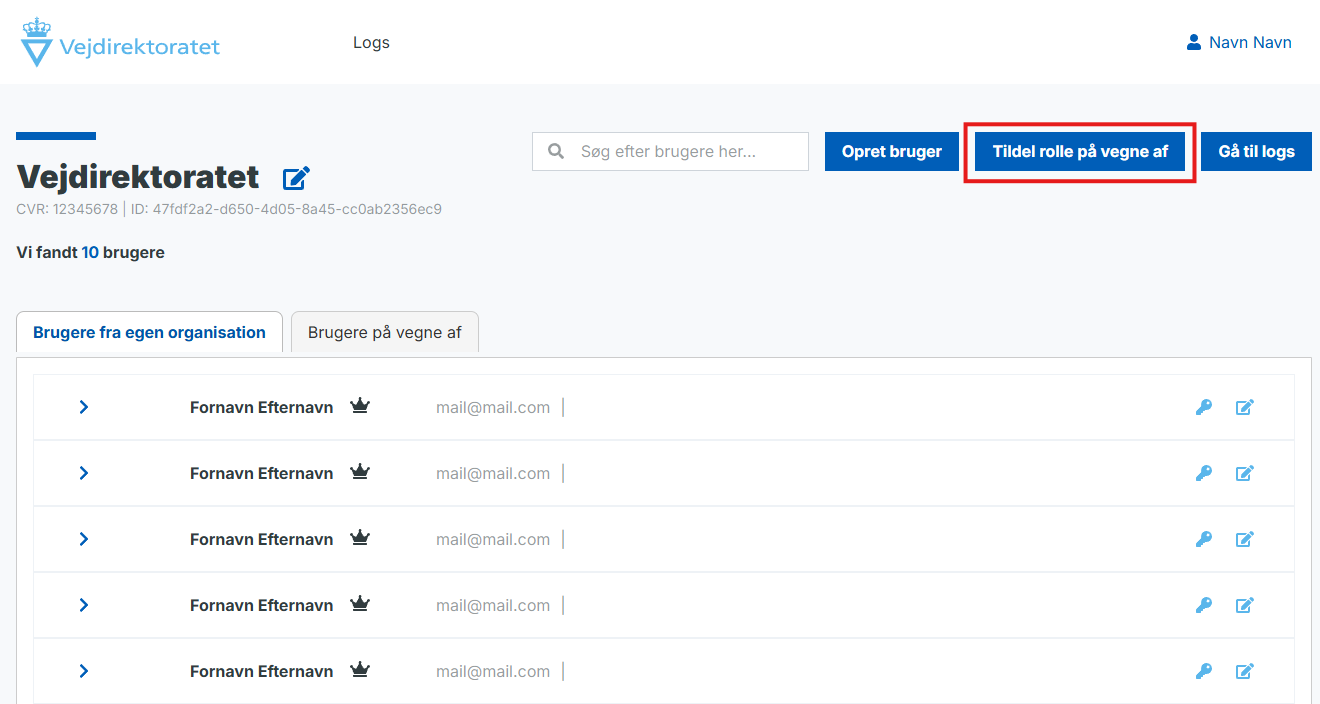Click the crown icon in the fifth user row

pyautogui.click(x=360, y=670)
